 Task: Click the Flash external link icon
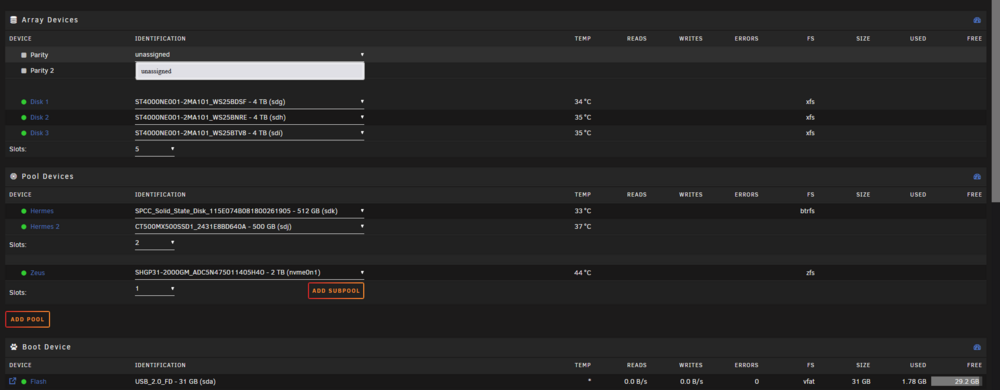[13, 381]
